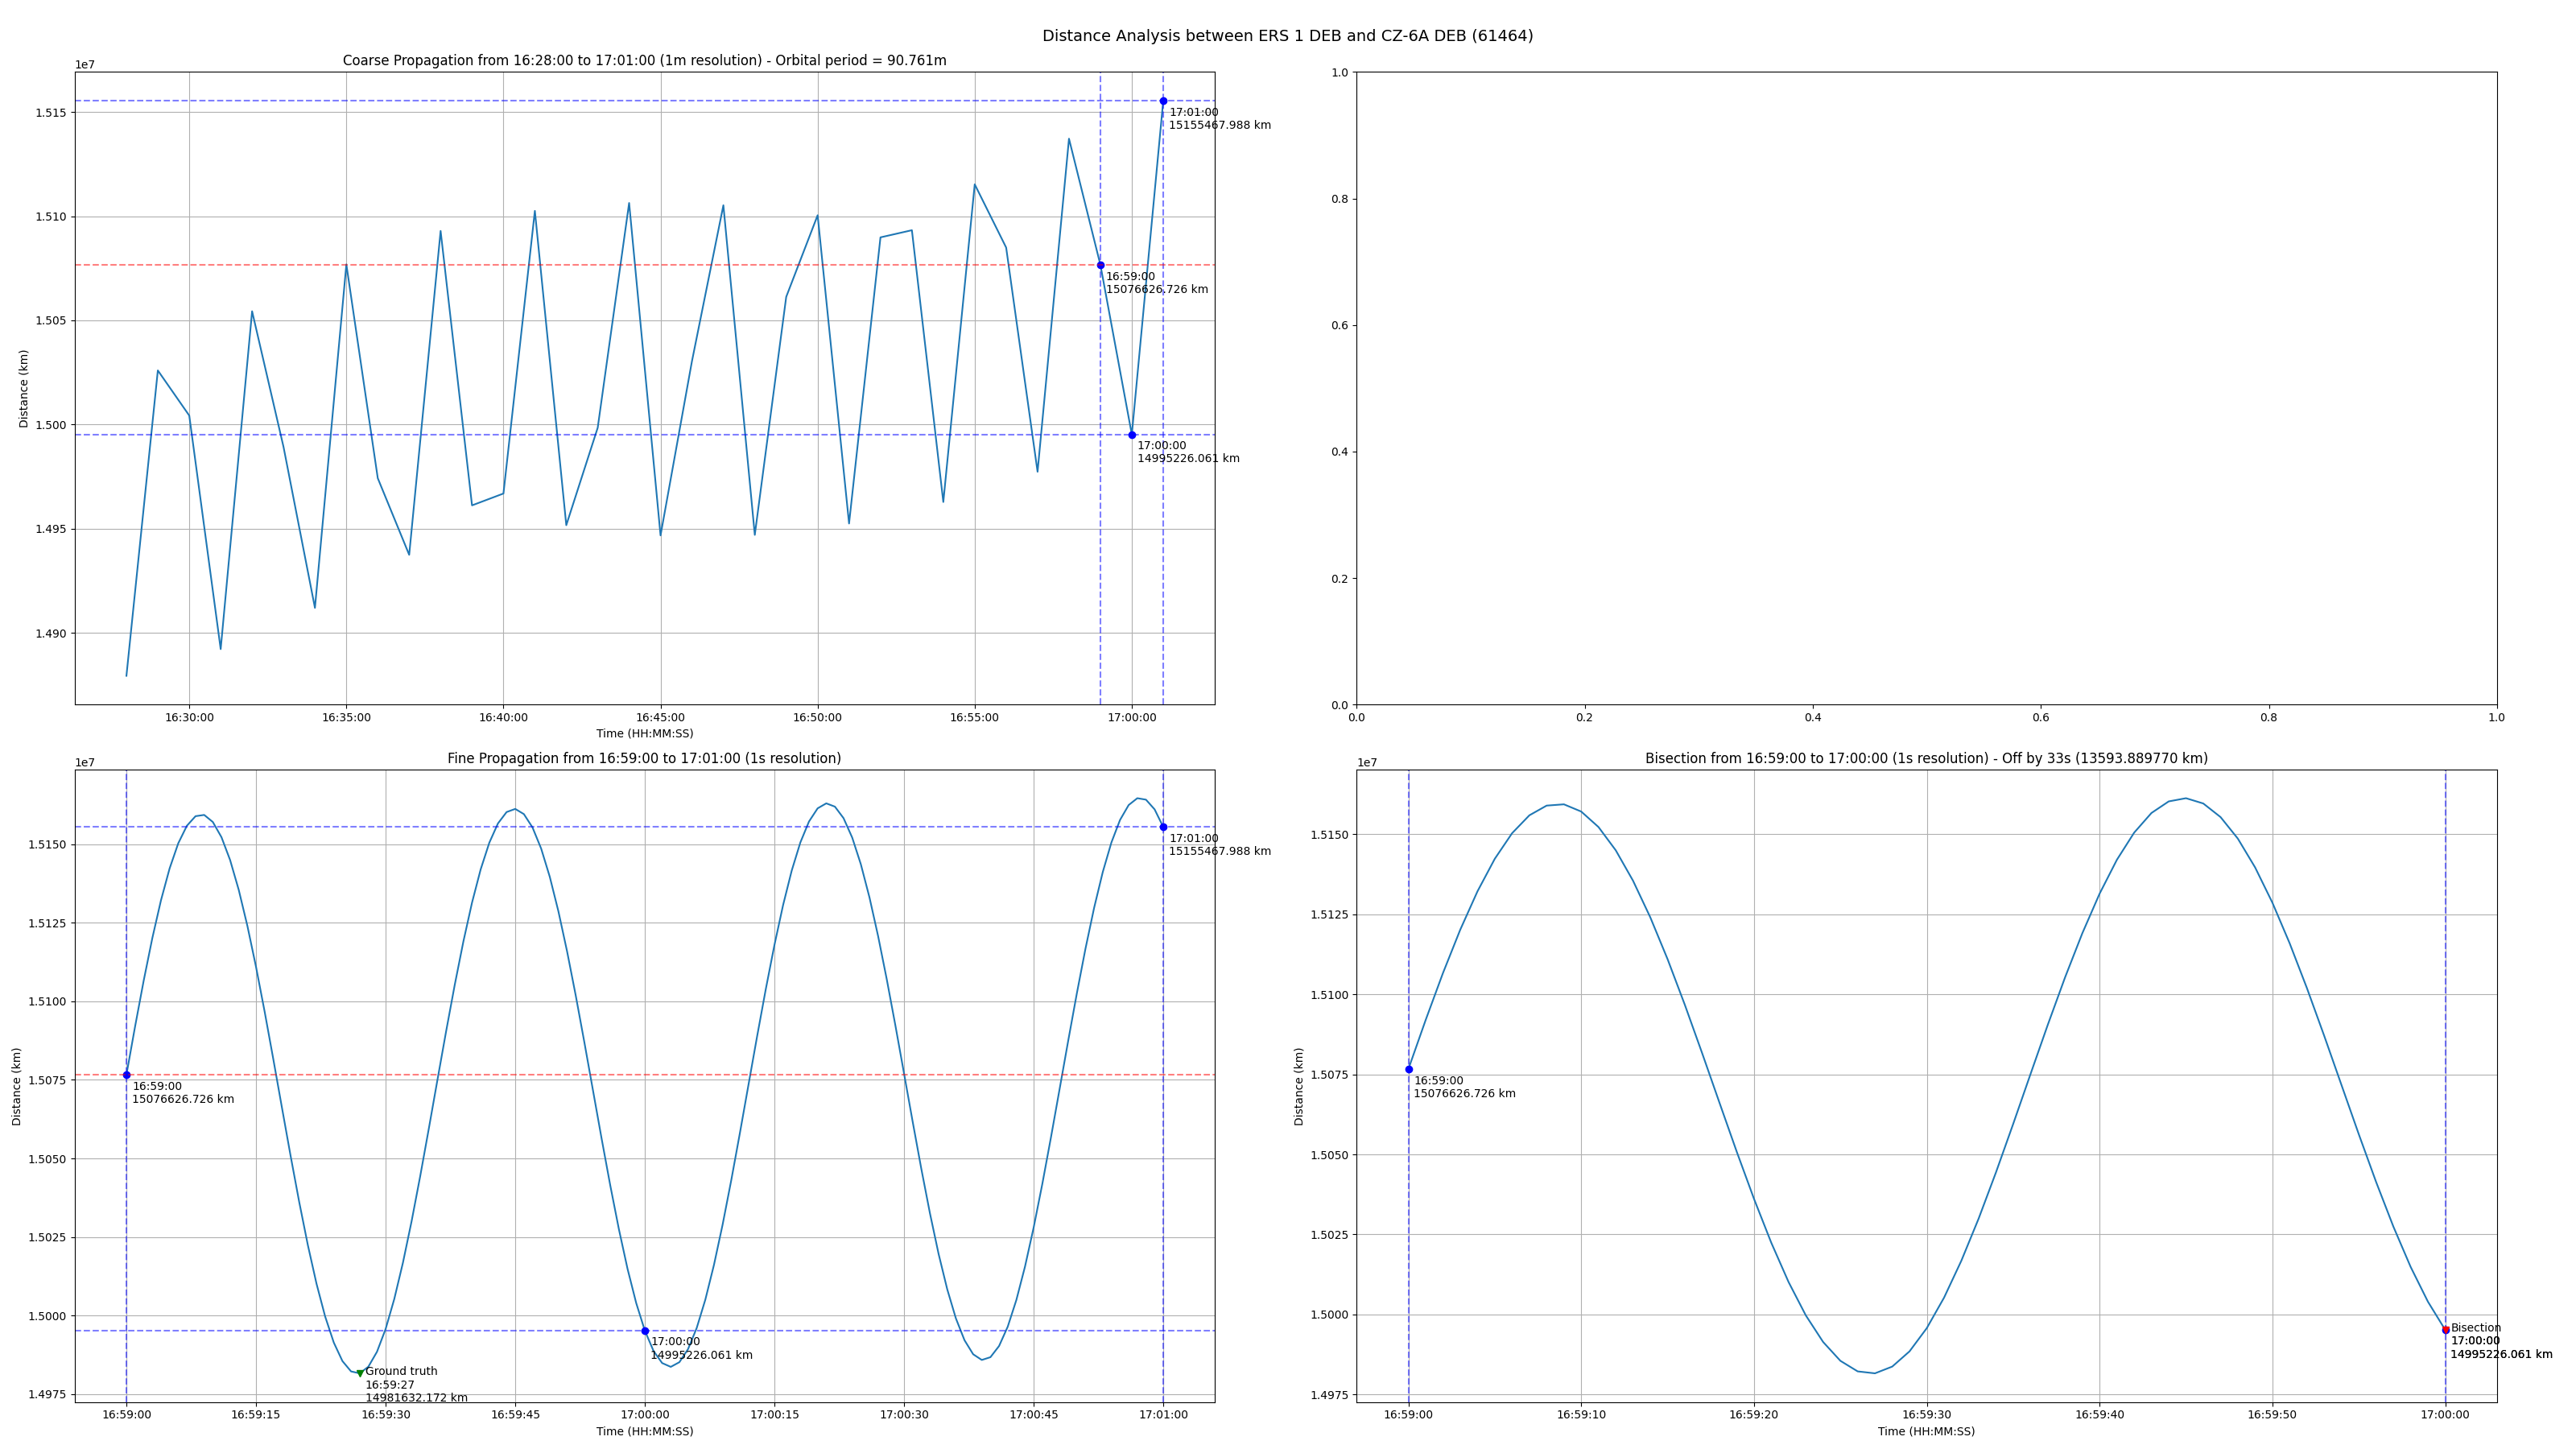Image resolution: width=2576 pixels, height=1449 pixels.
Task: Click the green Ground truth triangle marker
Action: pyautogui.click(x=360, y=1373)
